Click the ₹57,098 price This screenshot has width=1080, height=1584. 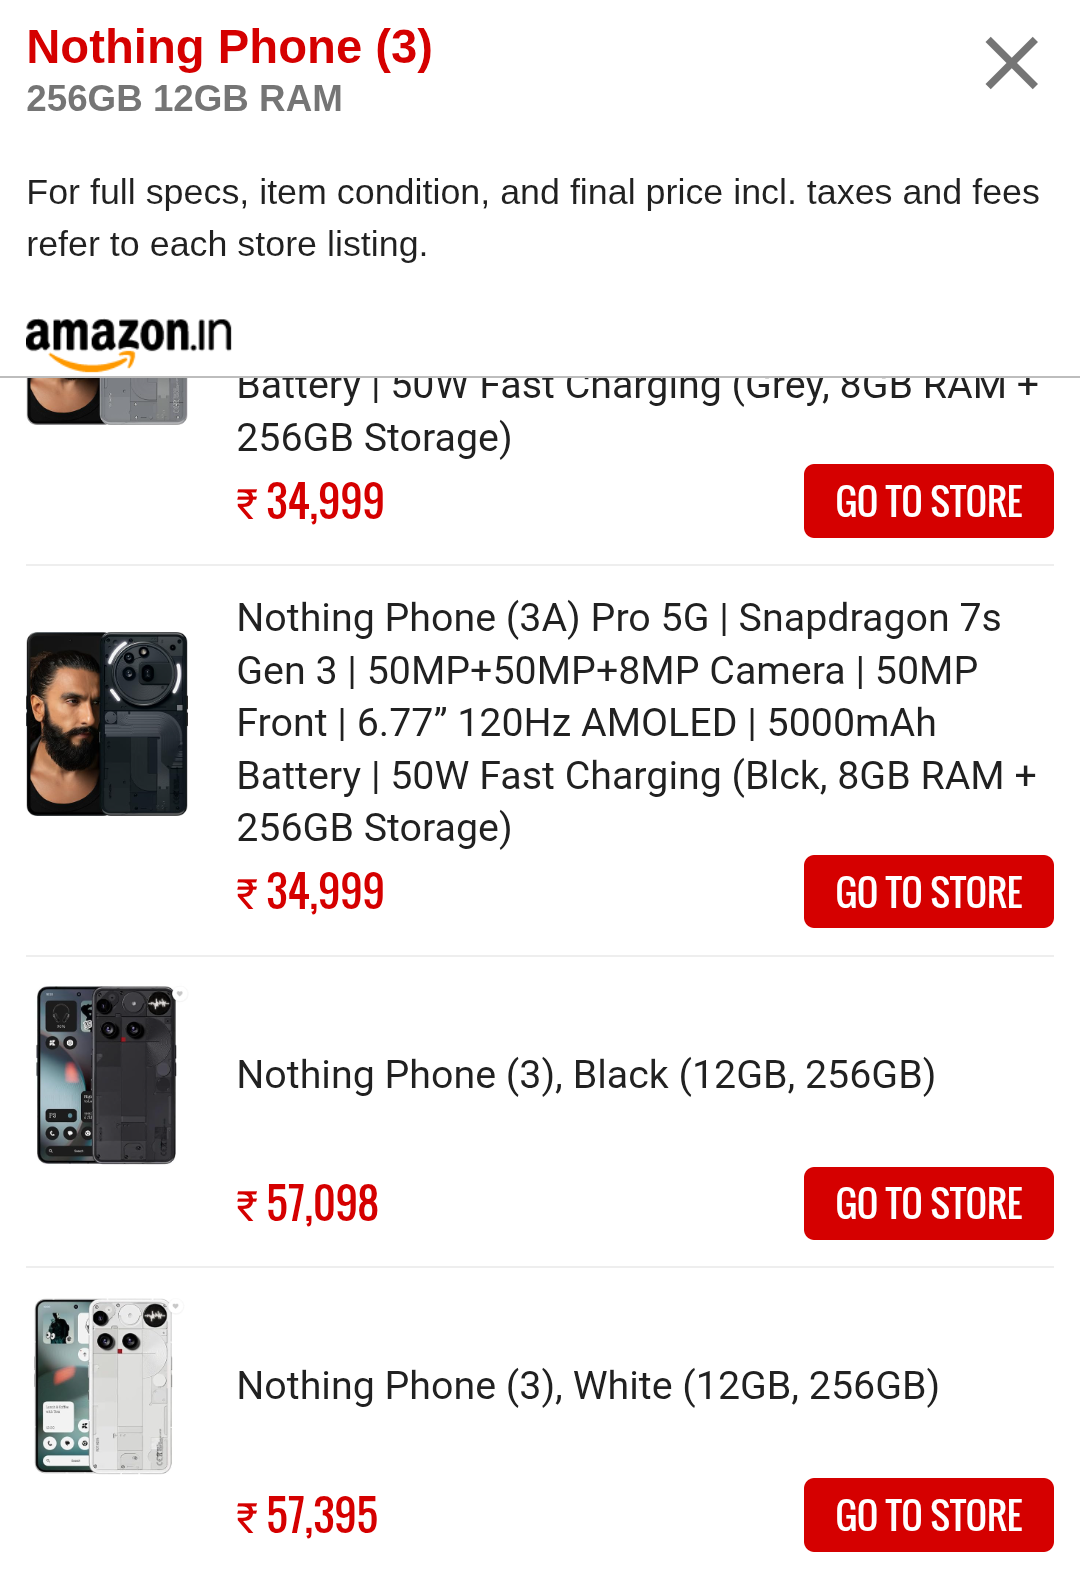(x=309, y=1204)
